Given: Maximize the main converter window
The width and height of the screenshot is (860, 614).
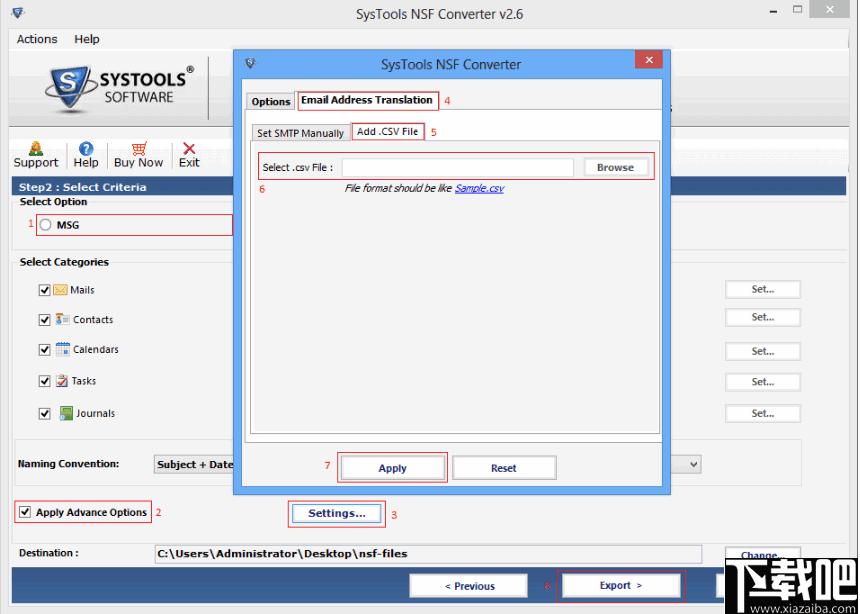Looking at the screenshot, I should click(x=798, y=10).
